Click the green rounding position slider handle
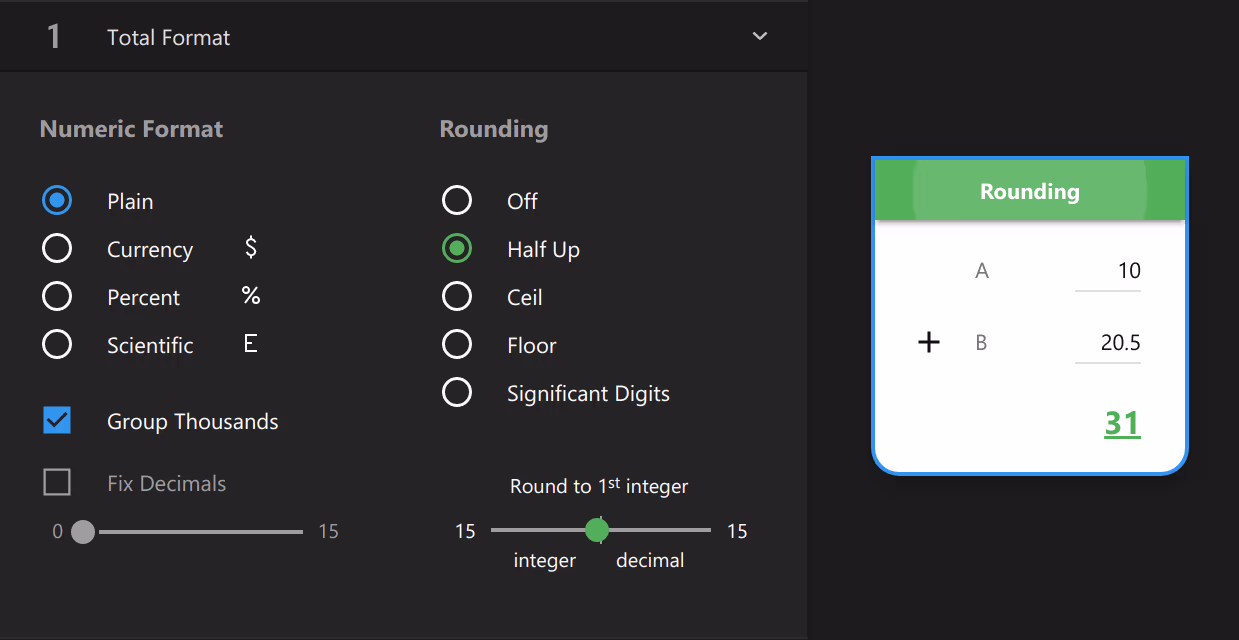 tap(597, 530)
